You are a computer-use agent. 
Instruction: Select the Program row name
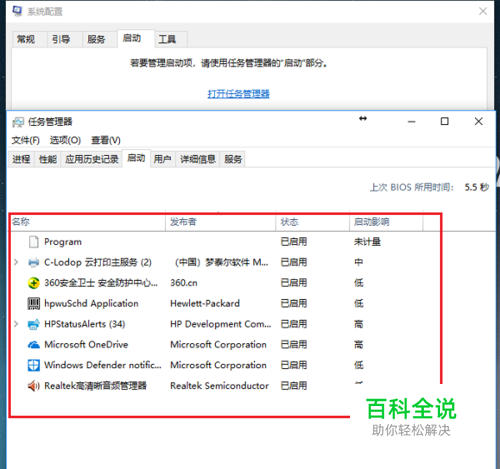click(63, 242)
